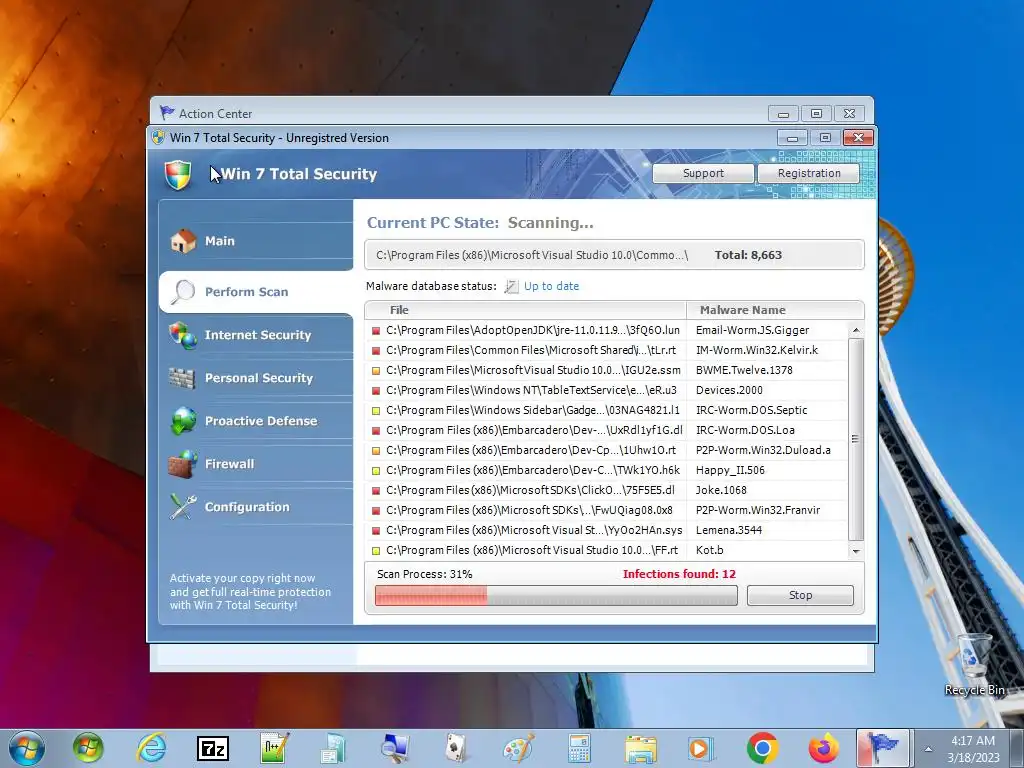Click the File column header
Viewport: 1024px width, 768px height.
tap(525, 310)
